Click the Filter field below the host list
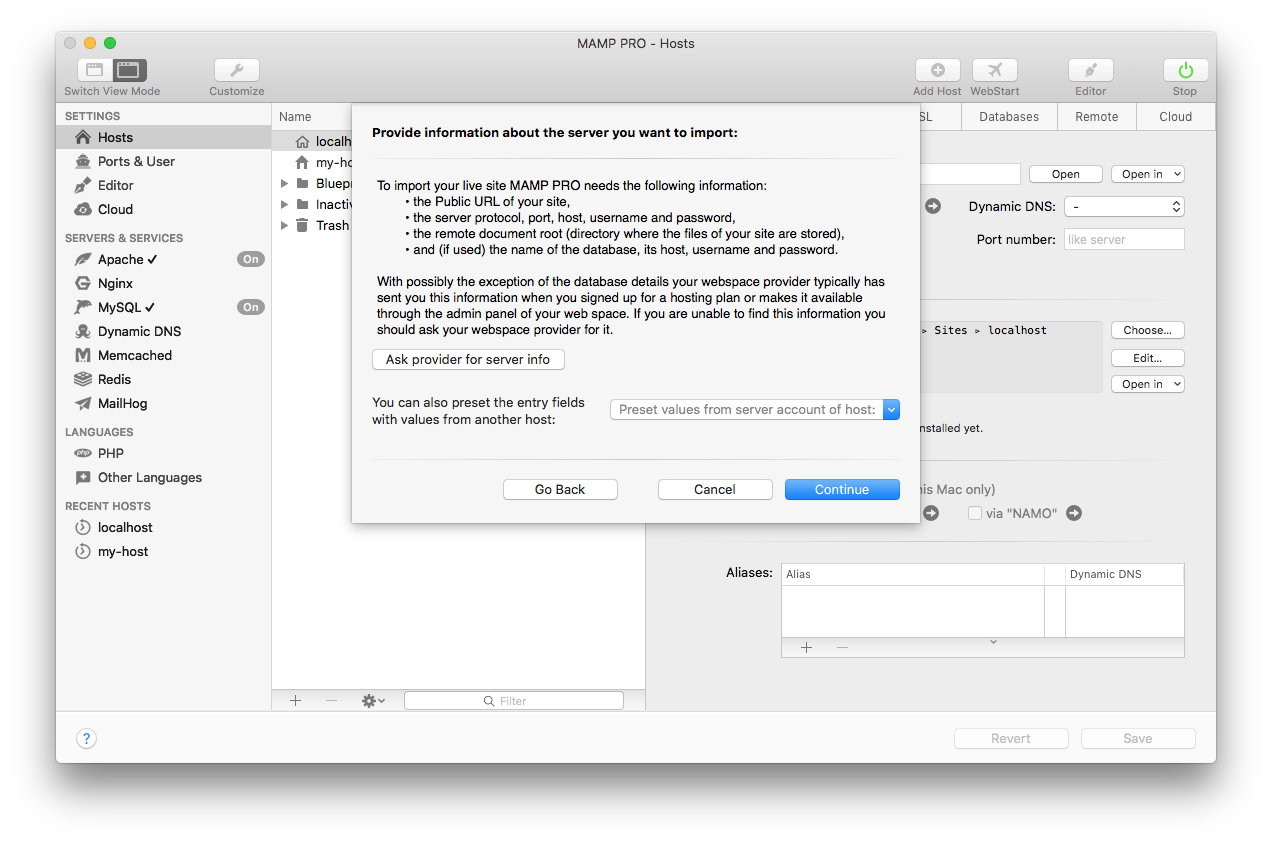The width and height of the screenshot is (1272, 843). click(513, 700)
